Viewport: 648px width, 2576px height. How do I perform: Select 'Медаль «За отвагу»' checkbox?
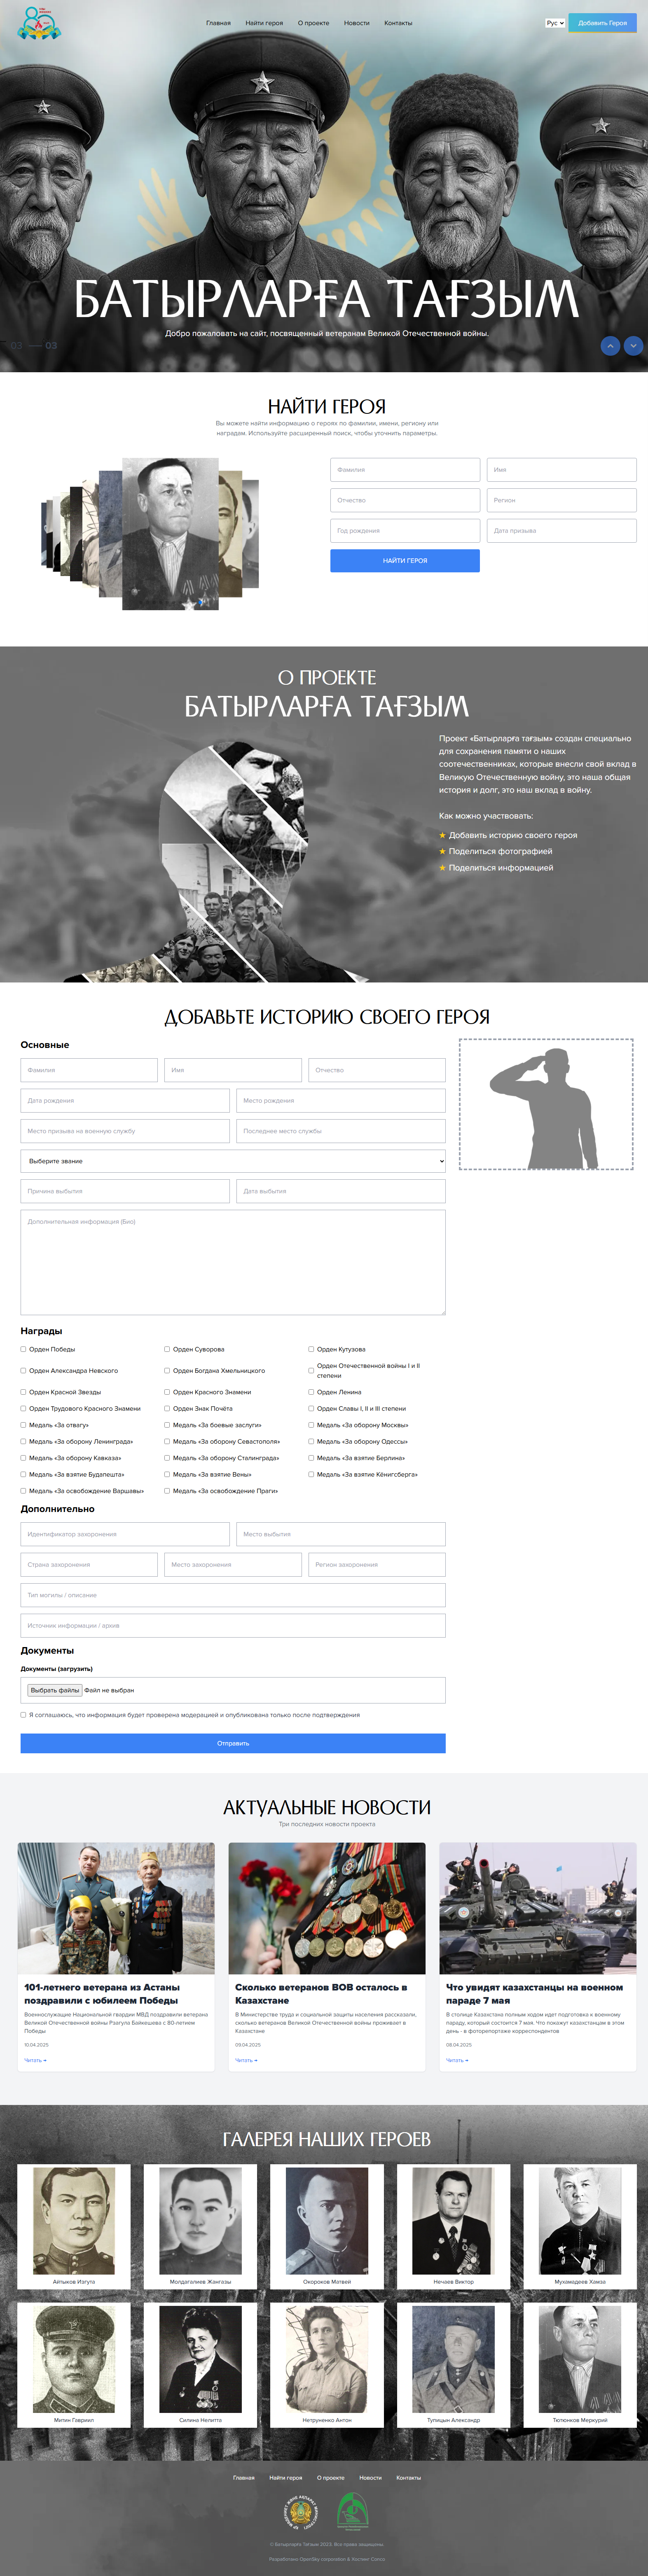point(23,1425)
